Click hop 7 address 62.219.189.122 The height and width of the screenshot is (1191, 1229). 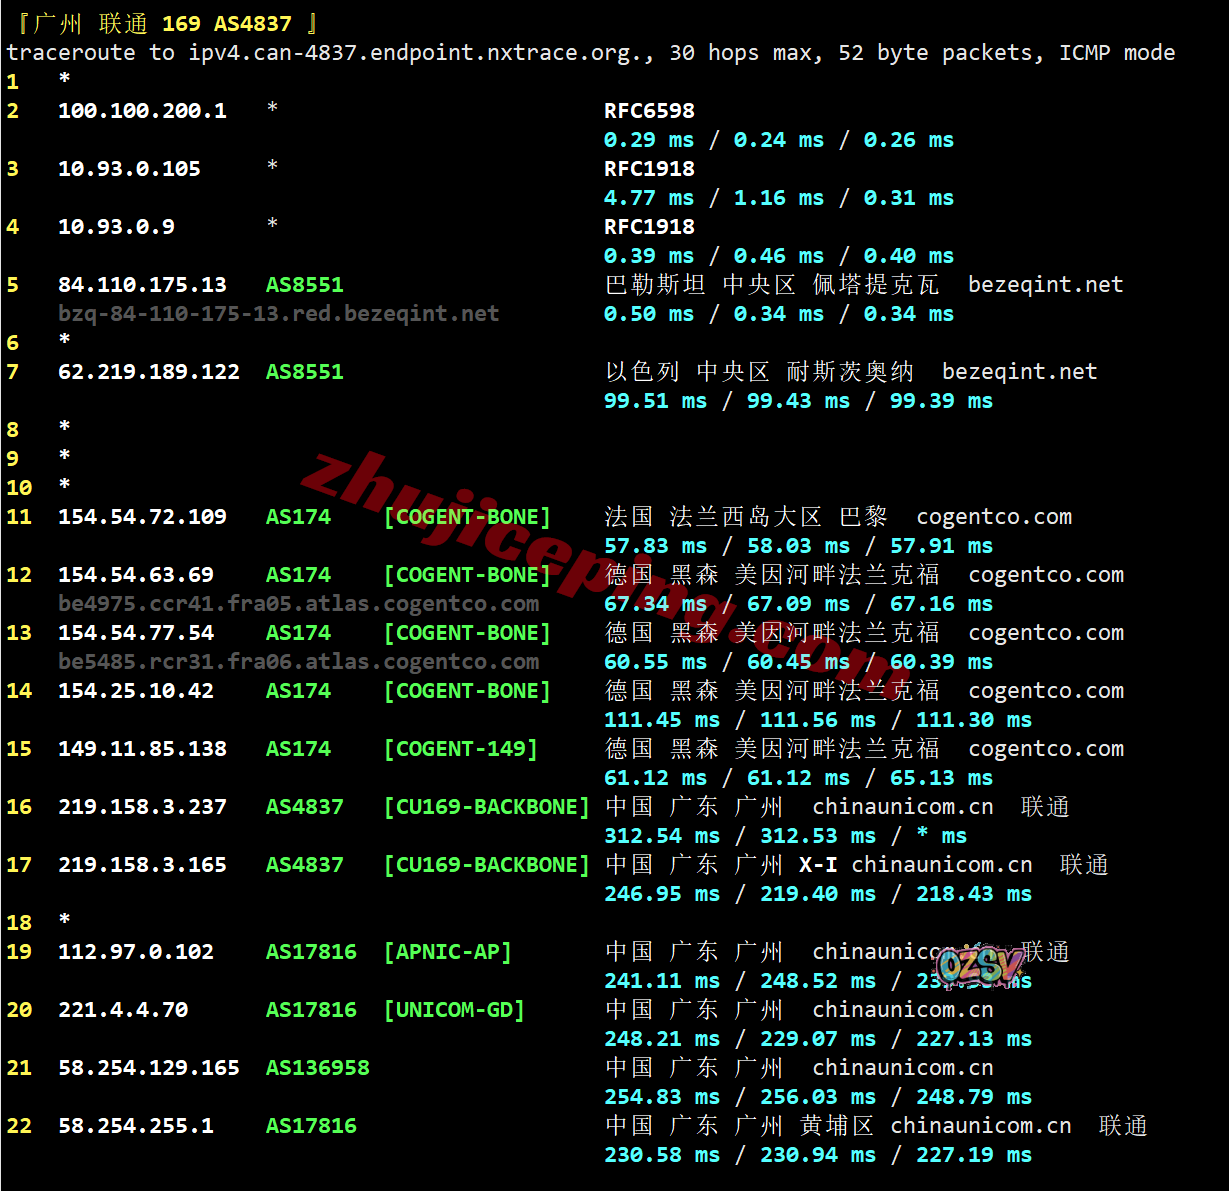pos(148,372)
